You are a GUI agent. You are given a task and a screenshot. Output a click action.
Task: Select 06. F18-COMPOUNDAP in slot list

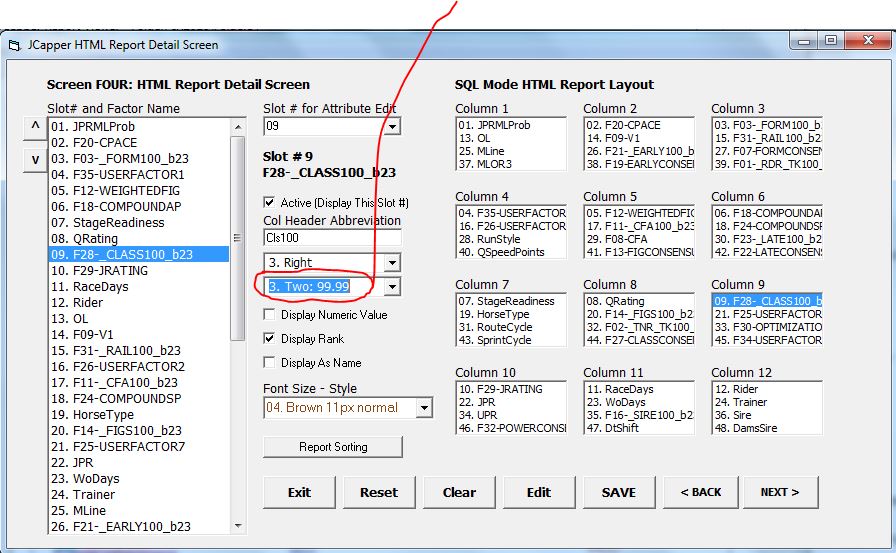tap(139, 207)
